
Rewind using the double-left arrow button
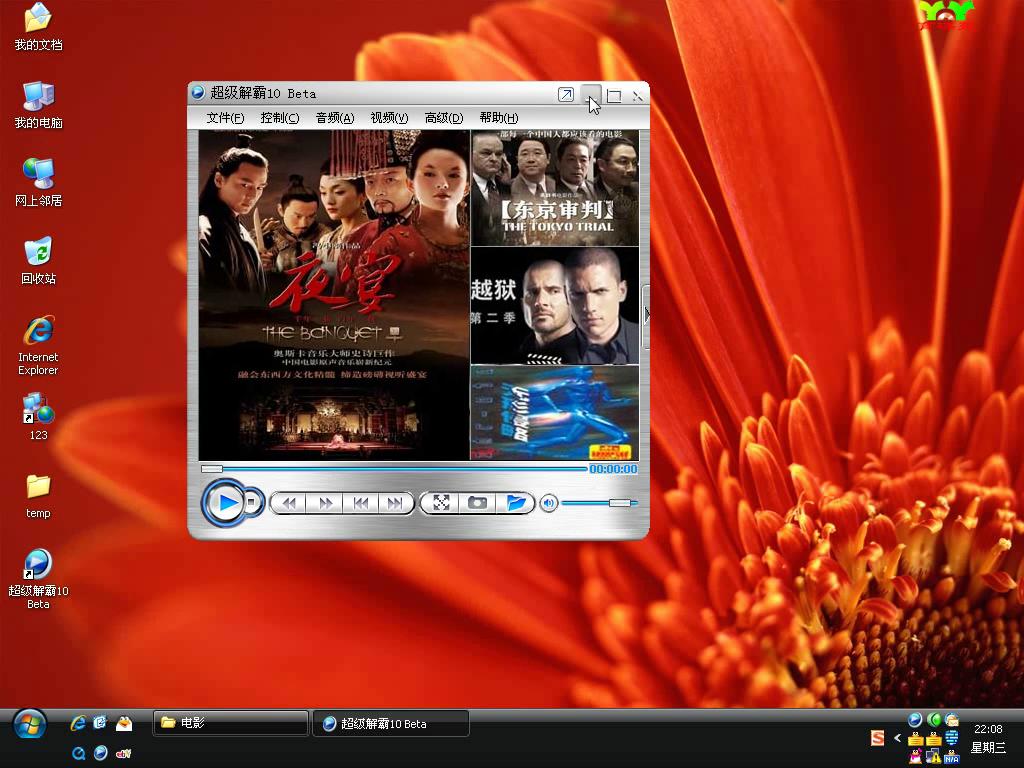tap(289, 503)
